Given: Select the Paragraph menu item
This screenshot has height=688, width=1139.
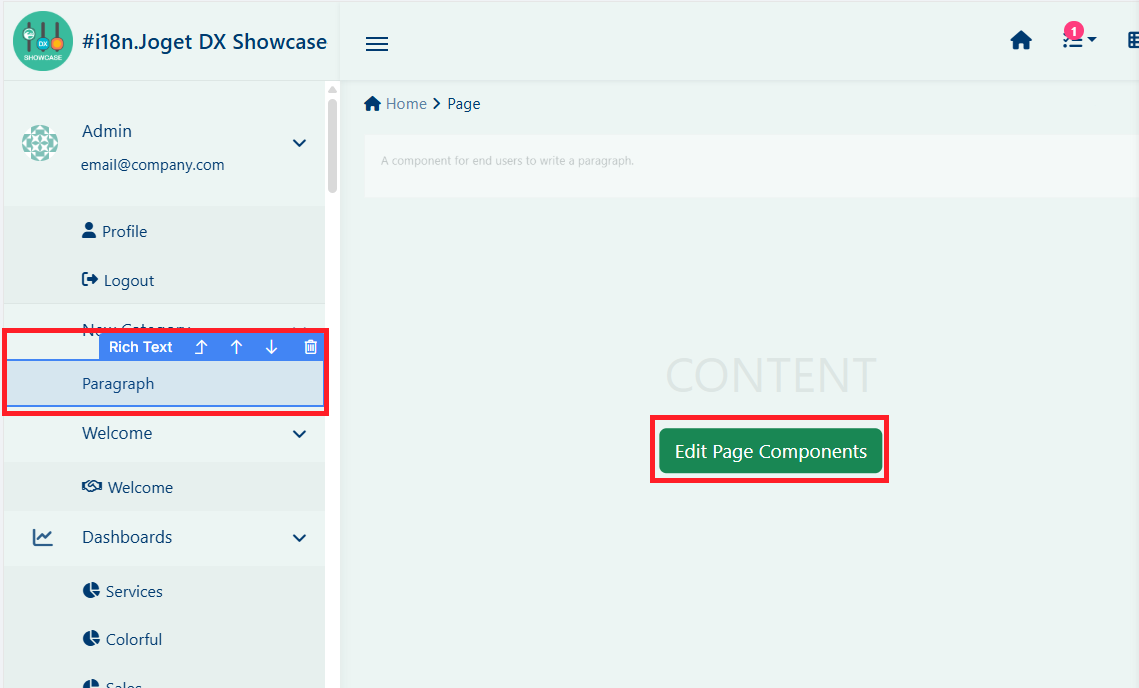Looking at the screenshot, I should tap(165, 384).
